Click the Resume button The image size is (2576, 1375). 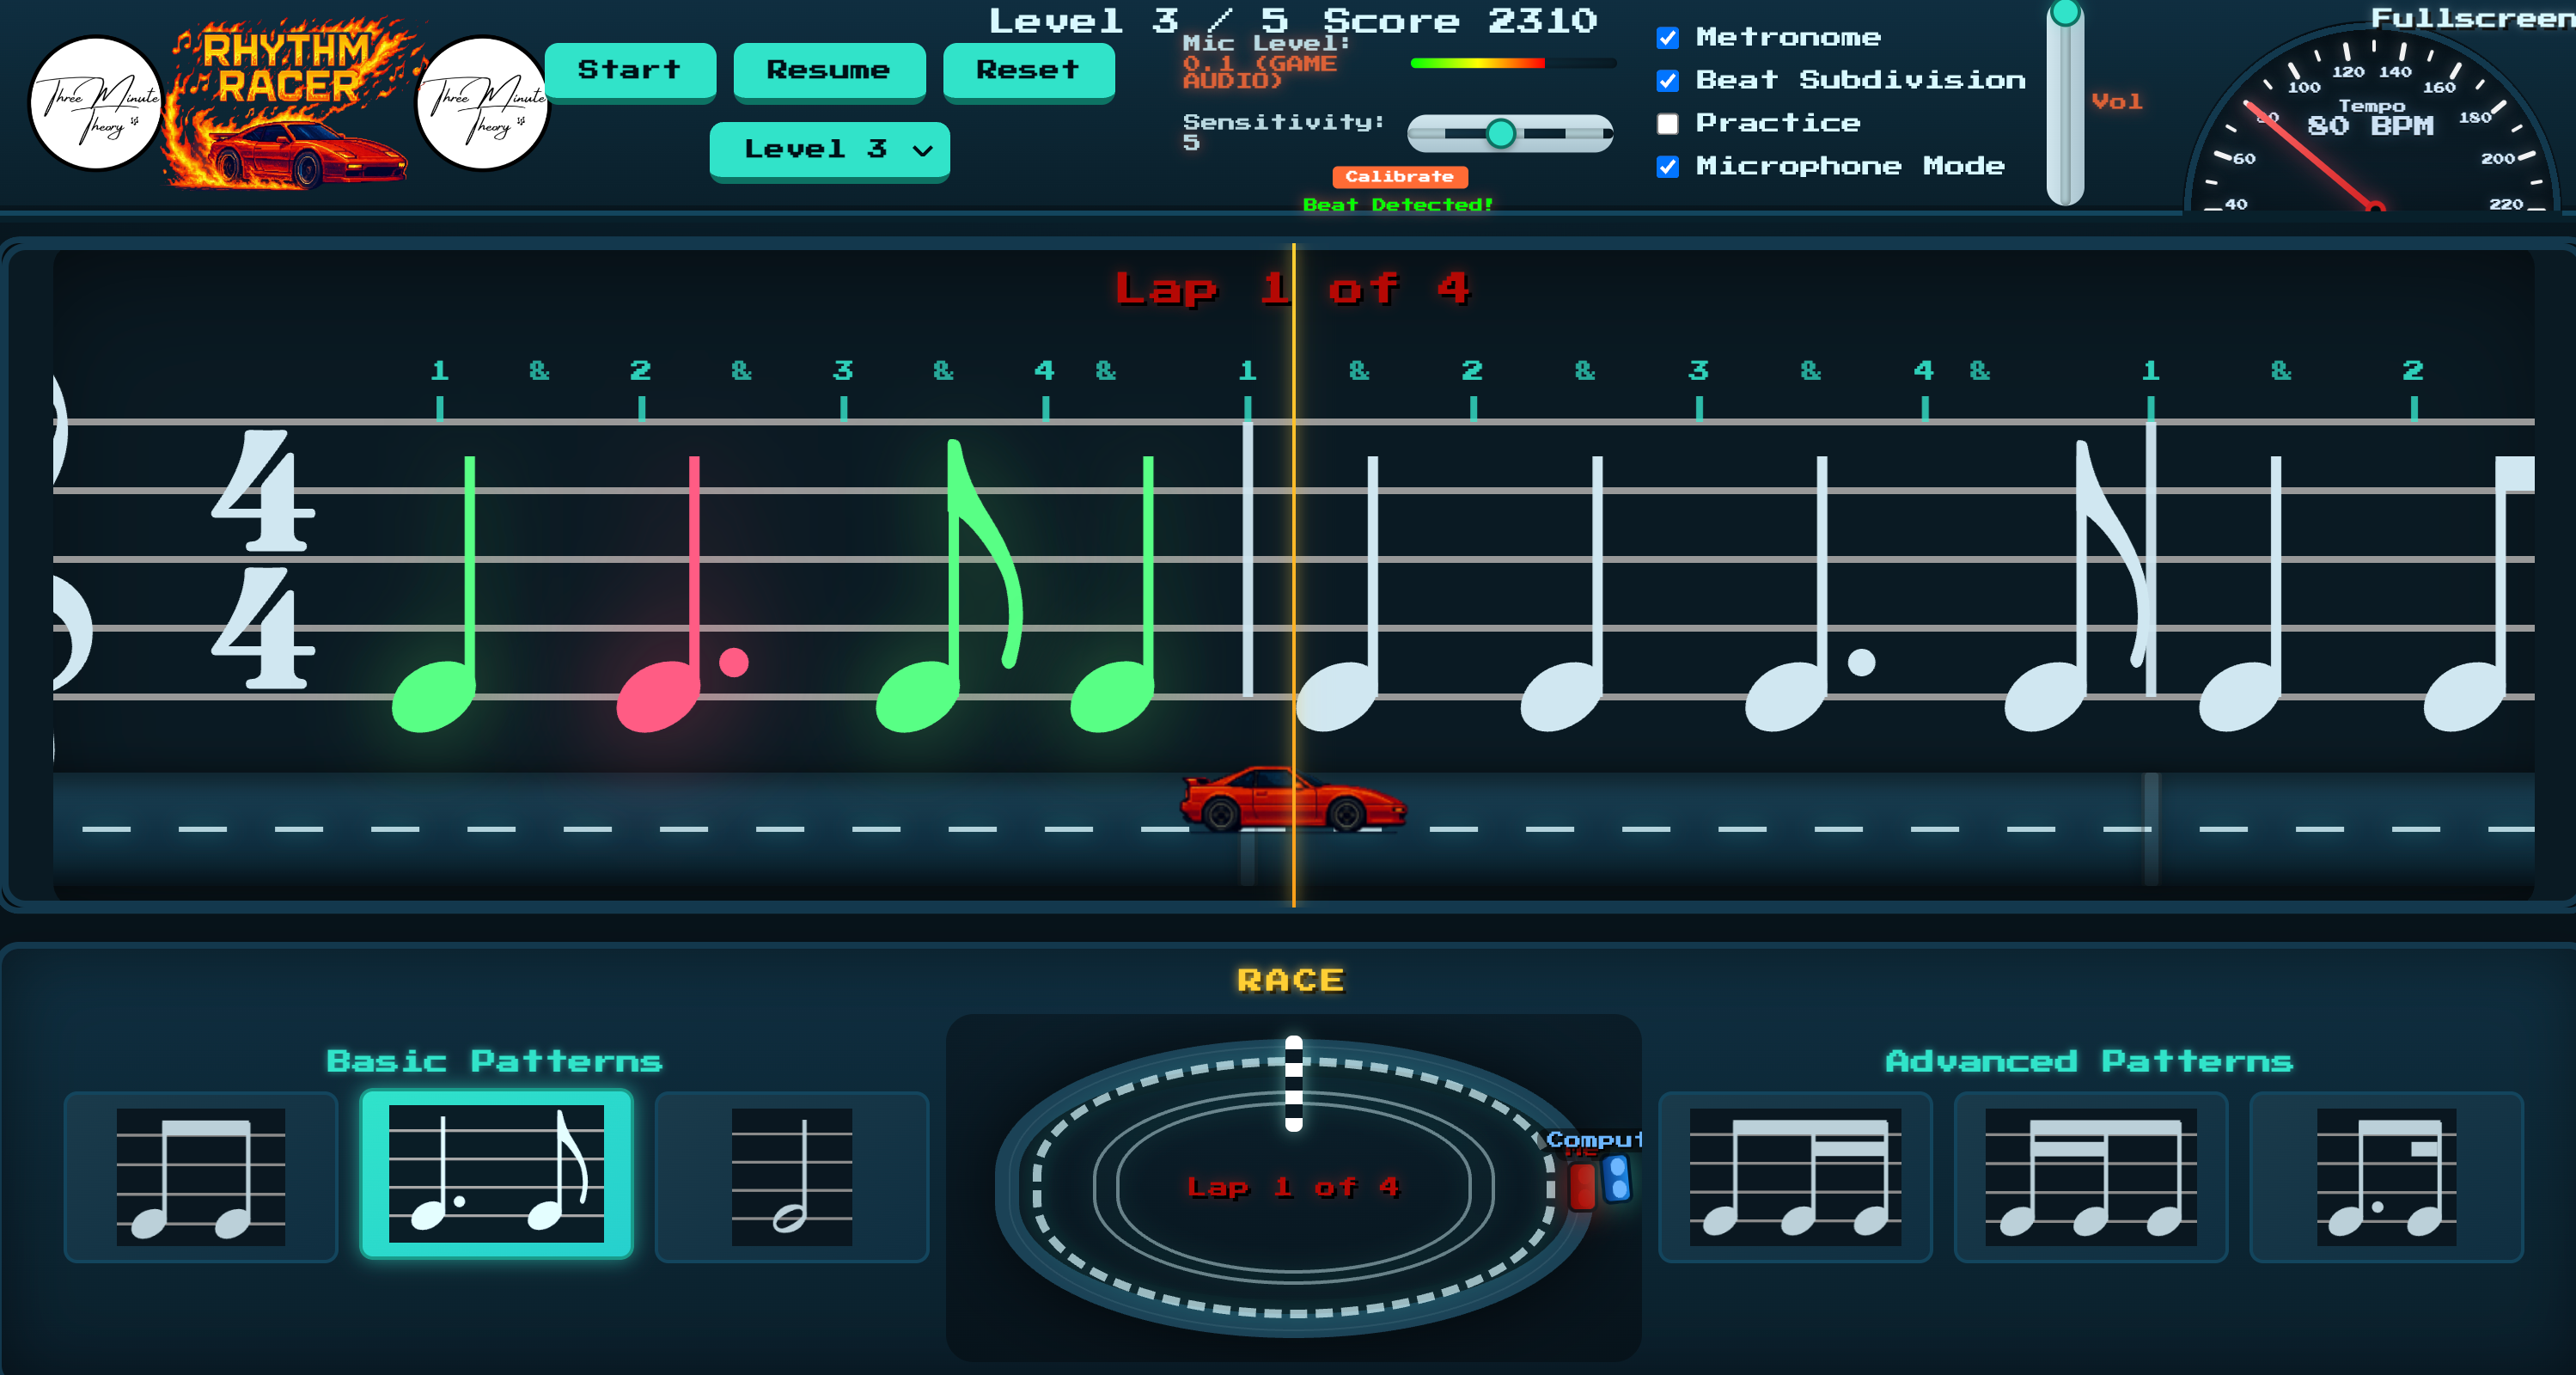[x=829, y=71]
